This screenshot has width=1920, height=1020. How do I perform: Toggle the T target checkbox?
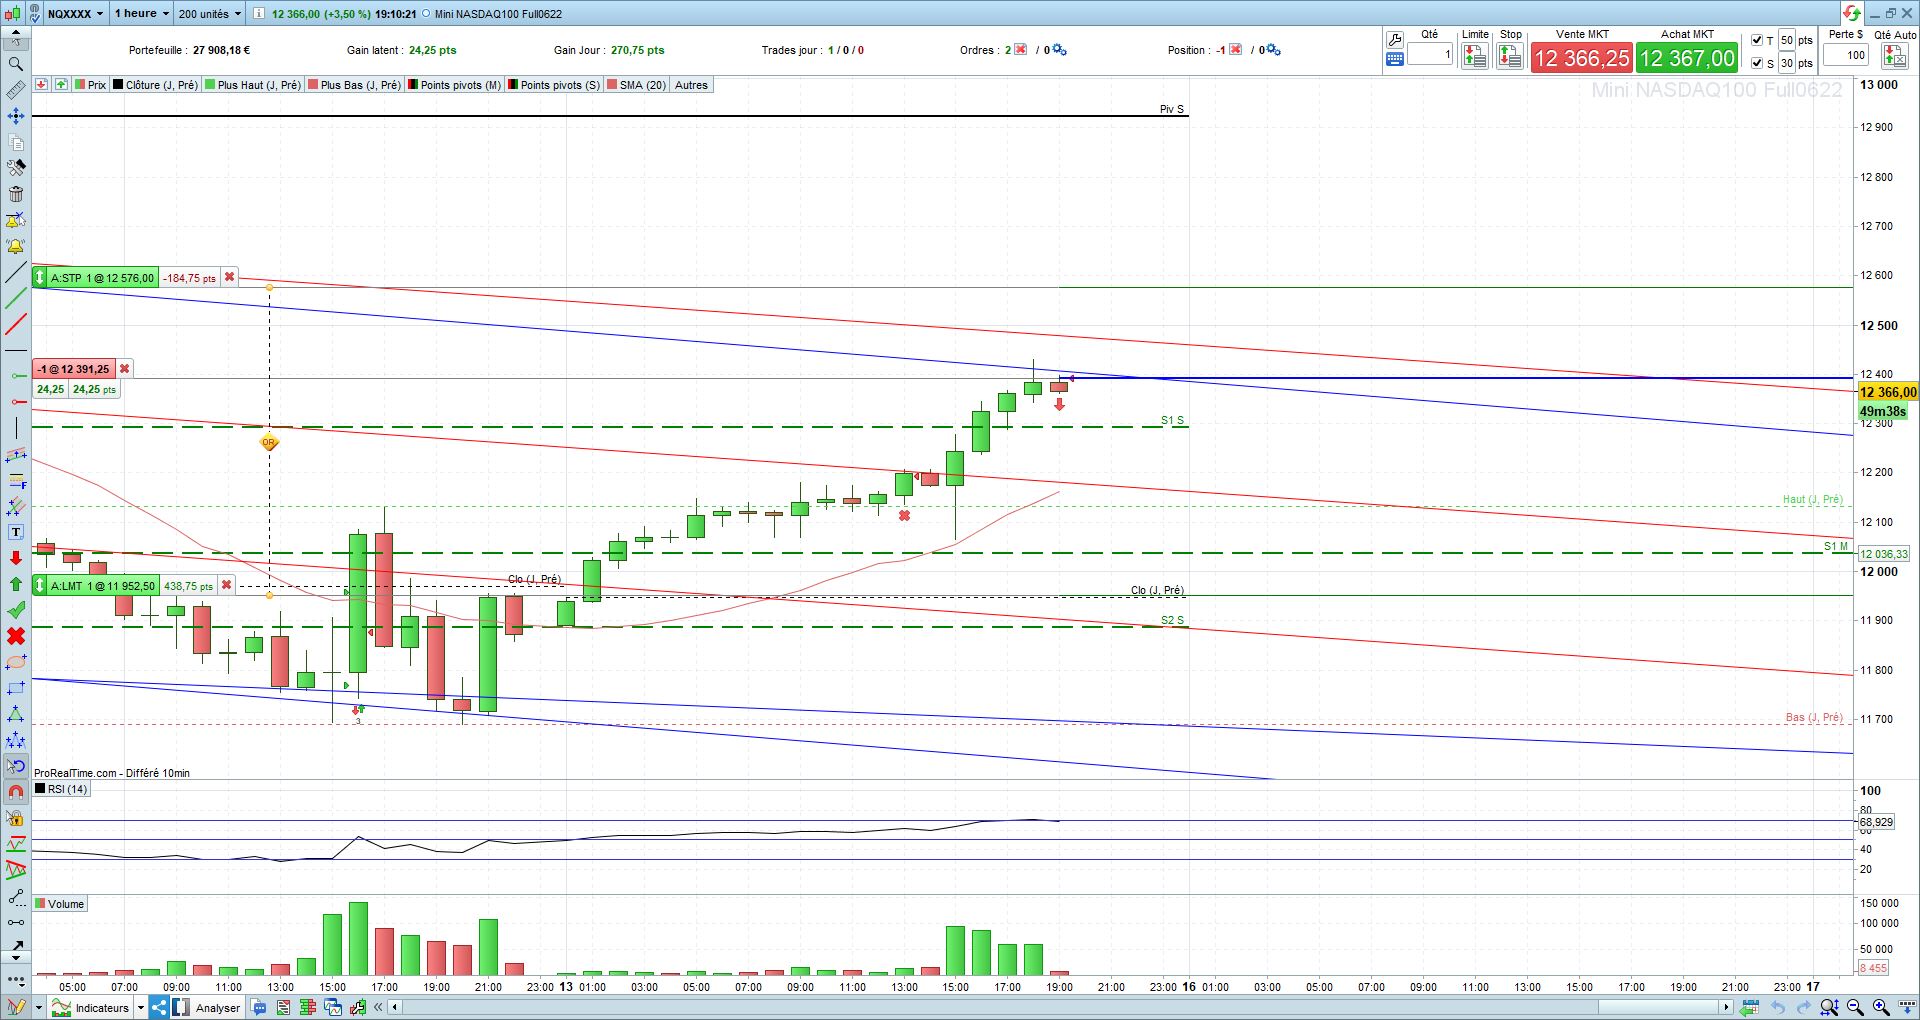click(x=1757, y=40)
